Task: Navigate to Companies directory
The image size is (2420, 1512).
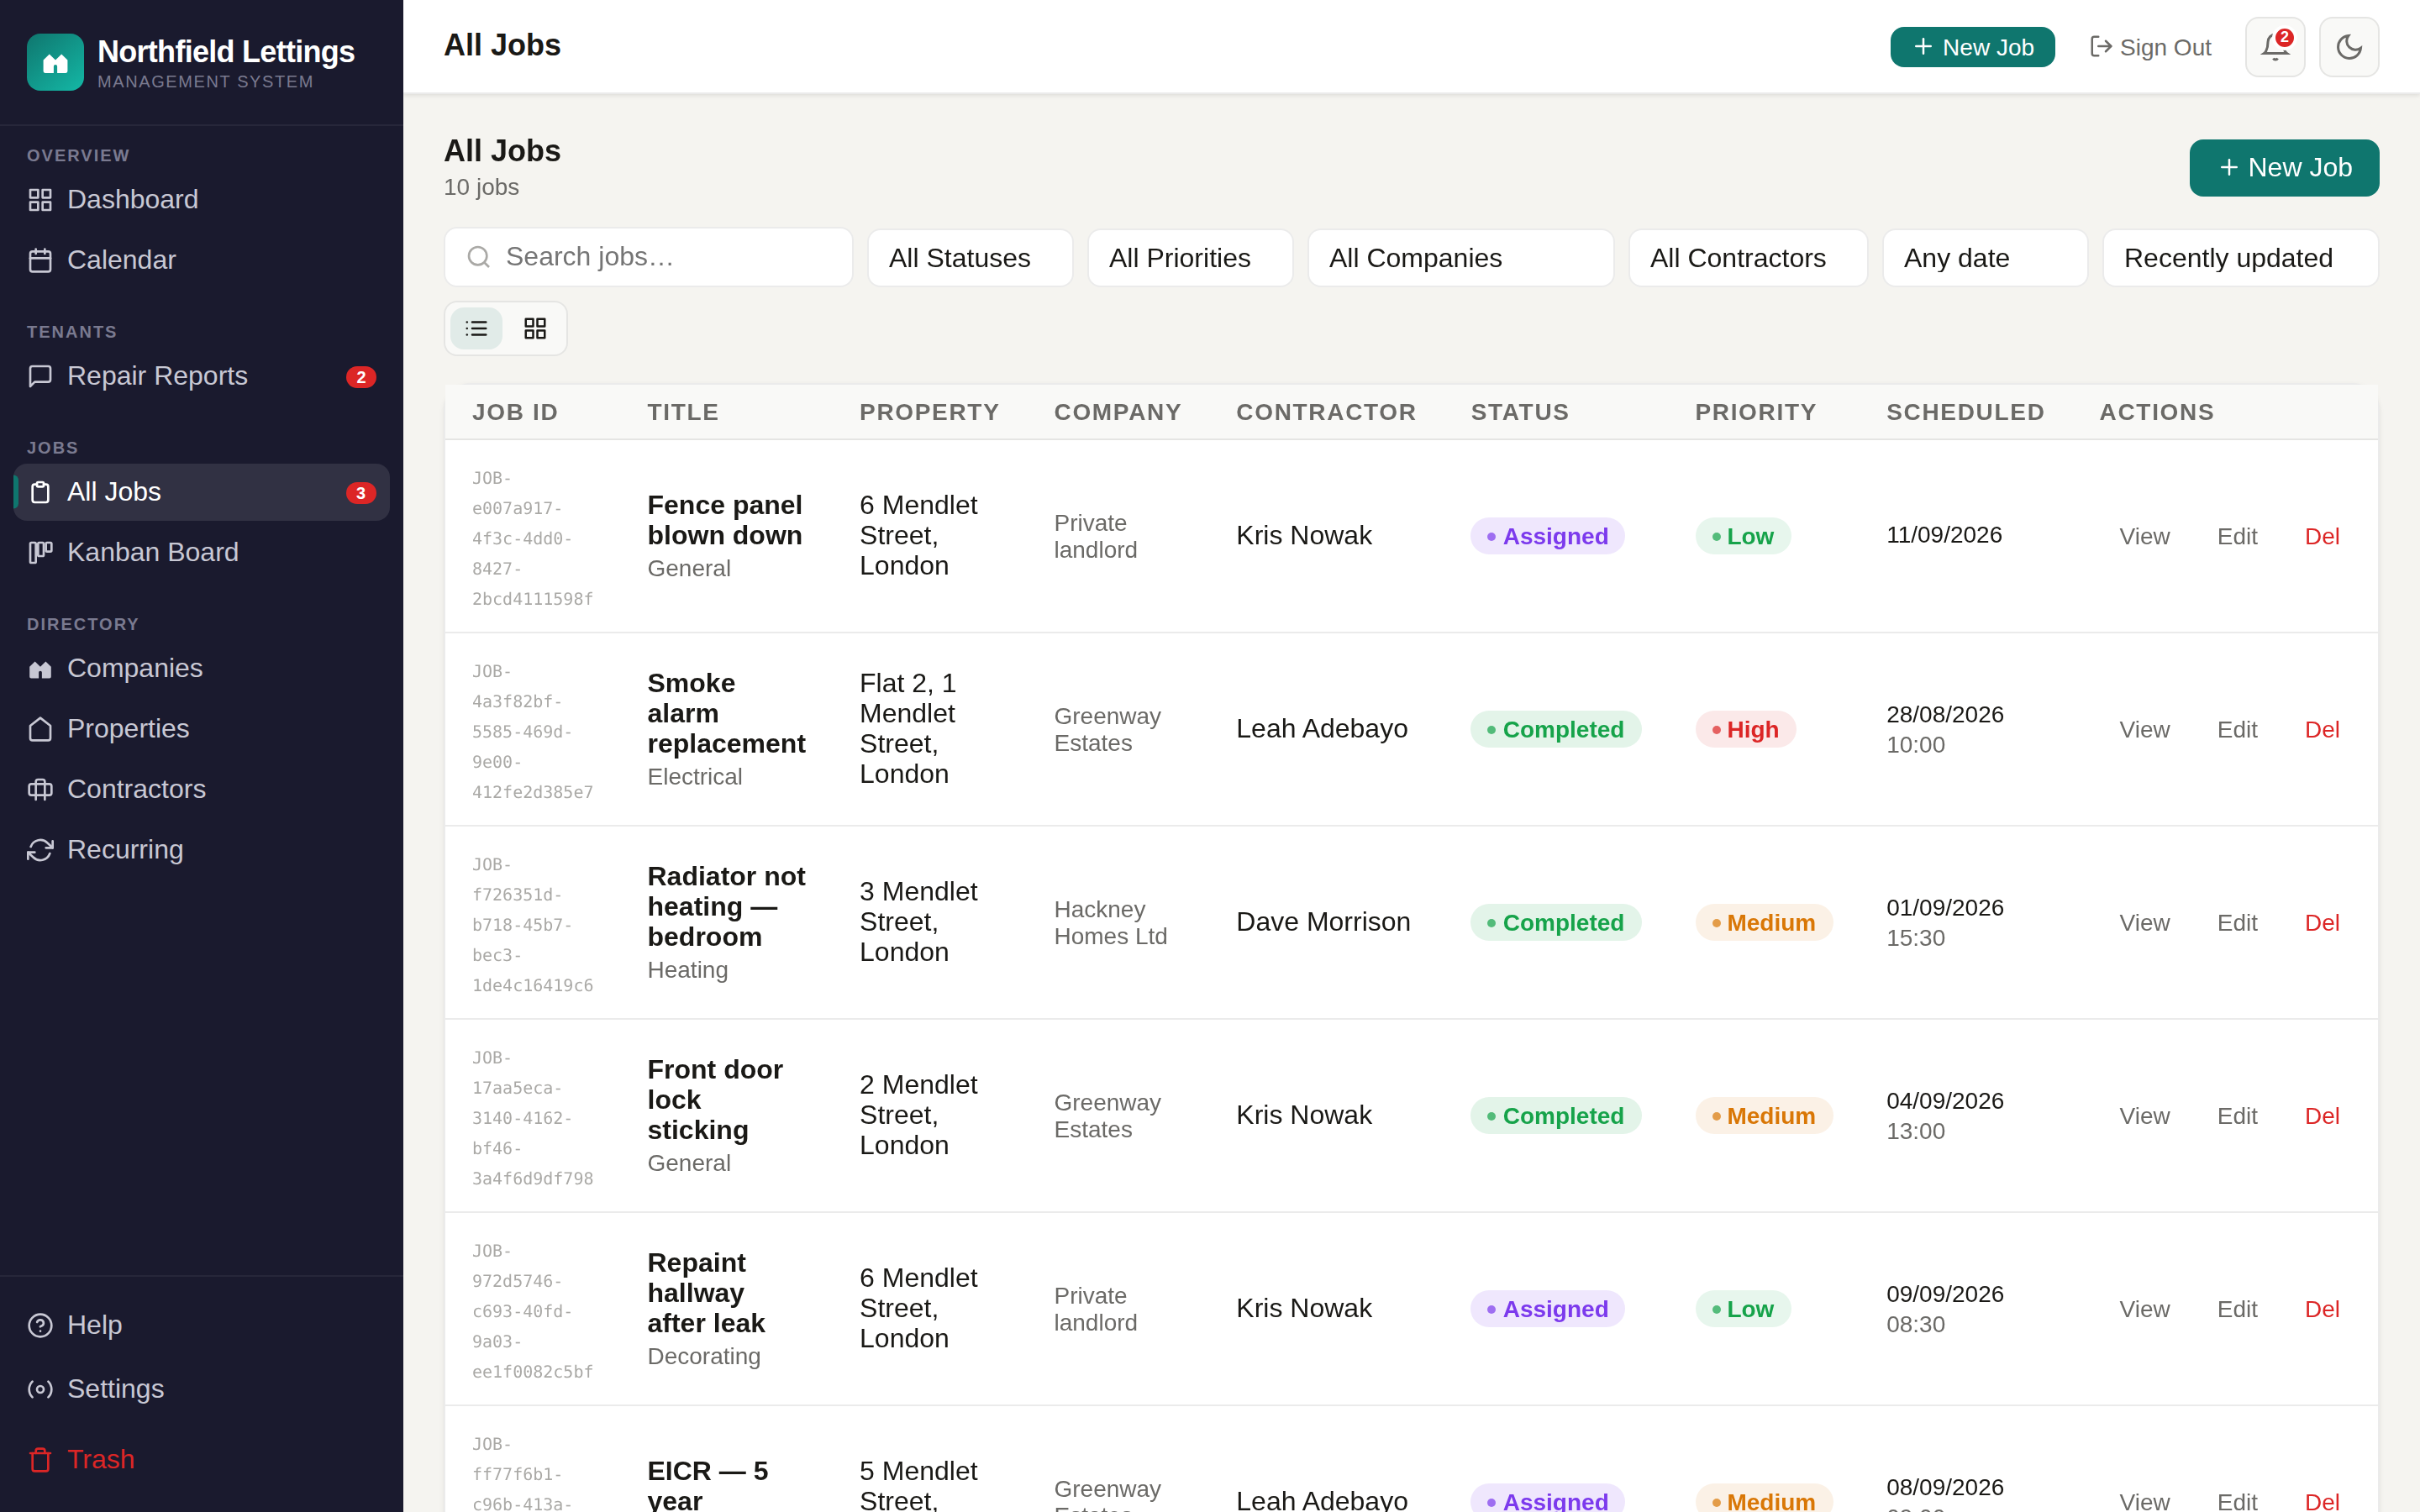Action: point(202,669)
